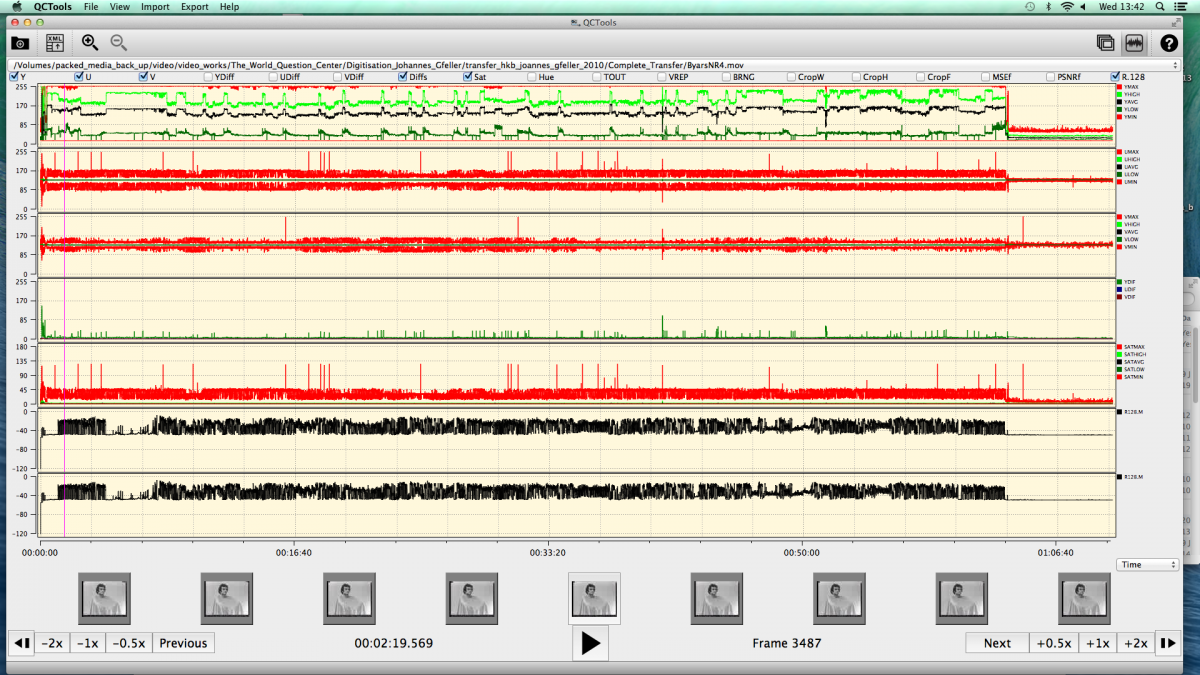Image resolution: width=1200 pixels, height=675 pixels.
Task: Open the Import menu
Action: click(155, 7)
